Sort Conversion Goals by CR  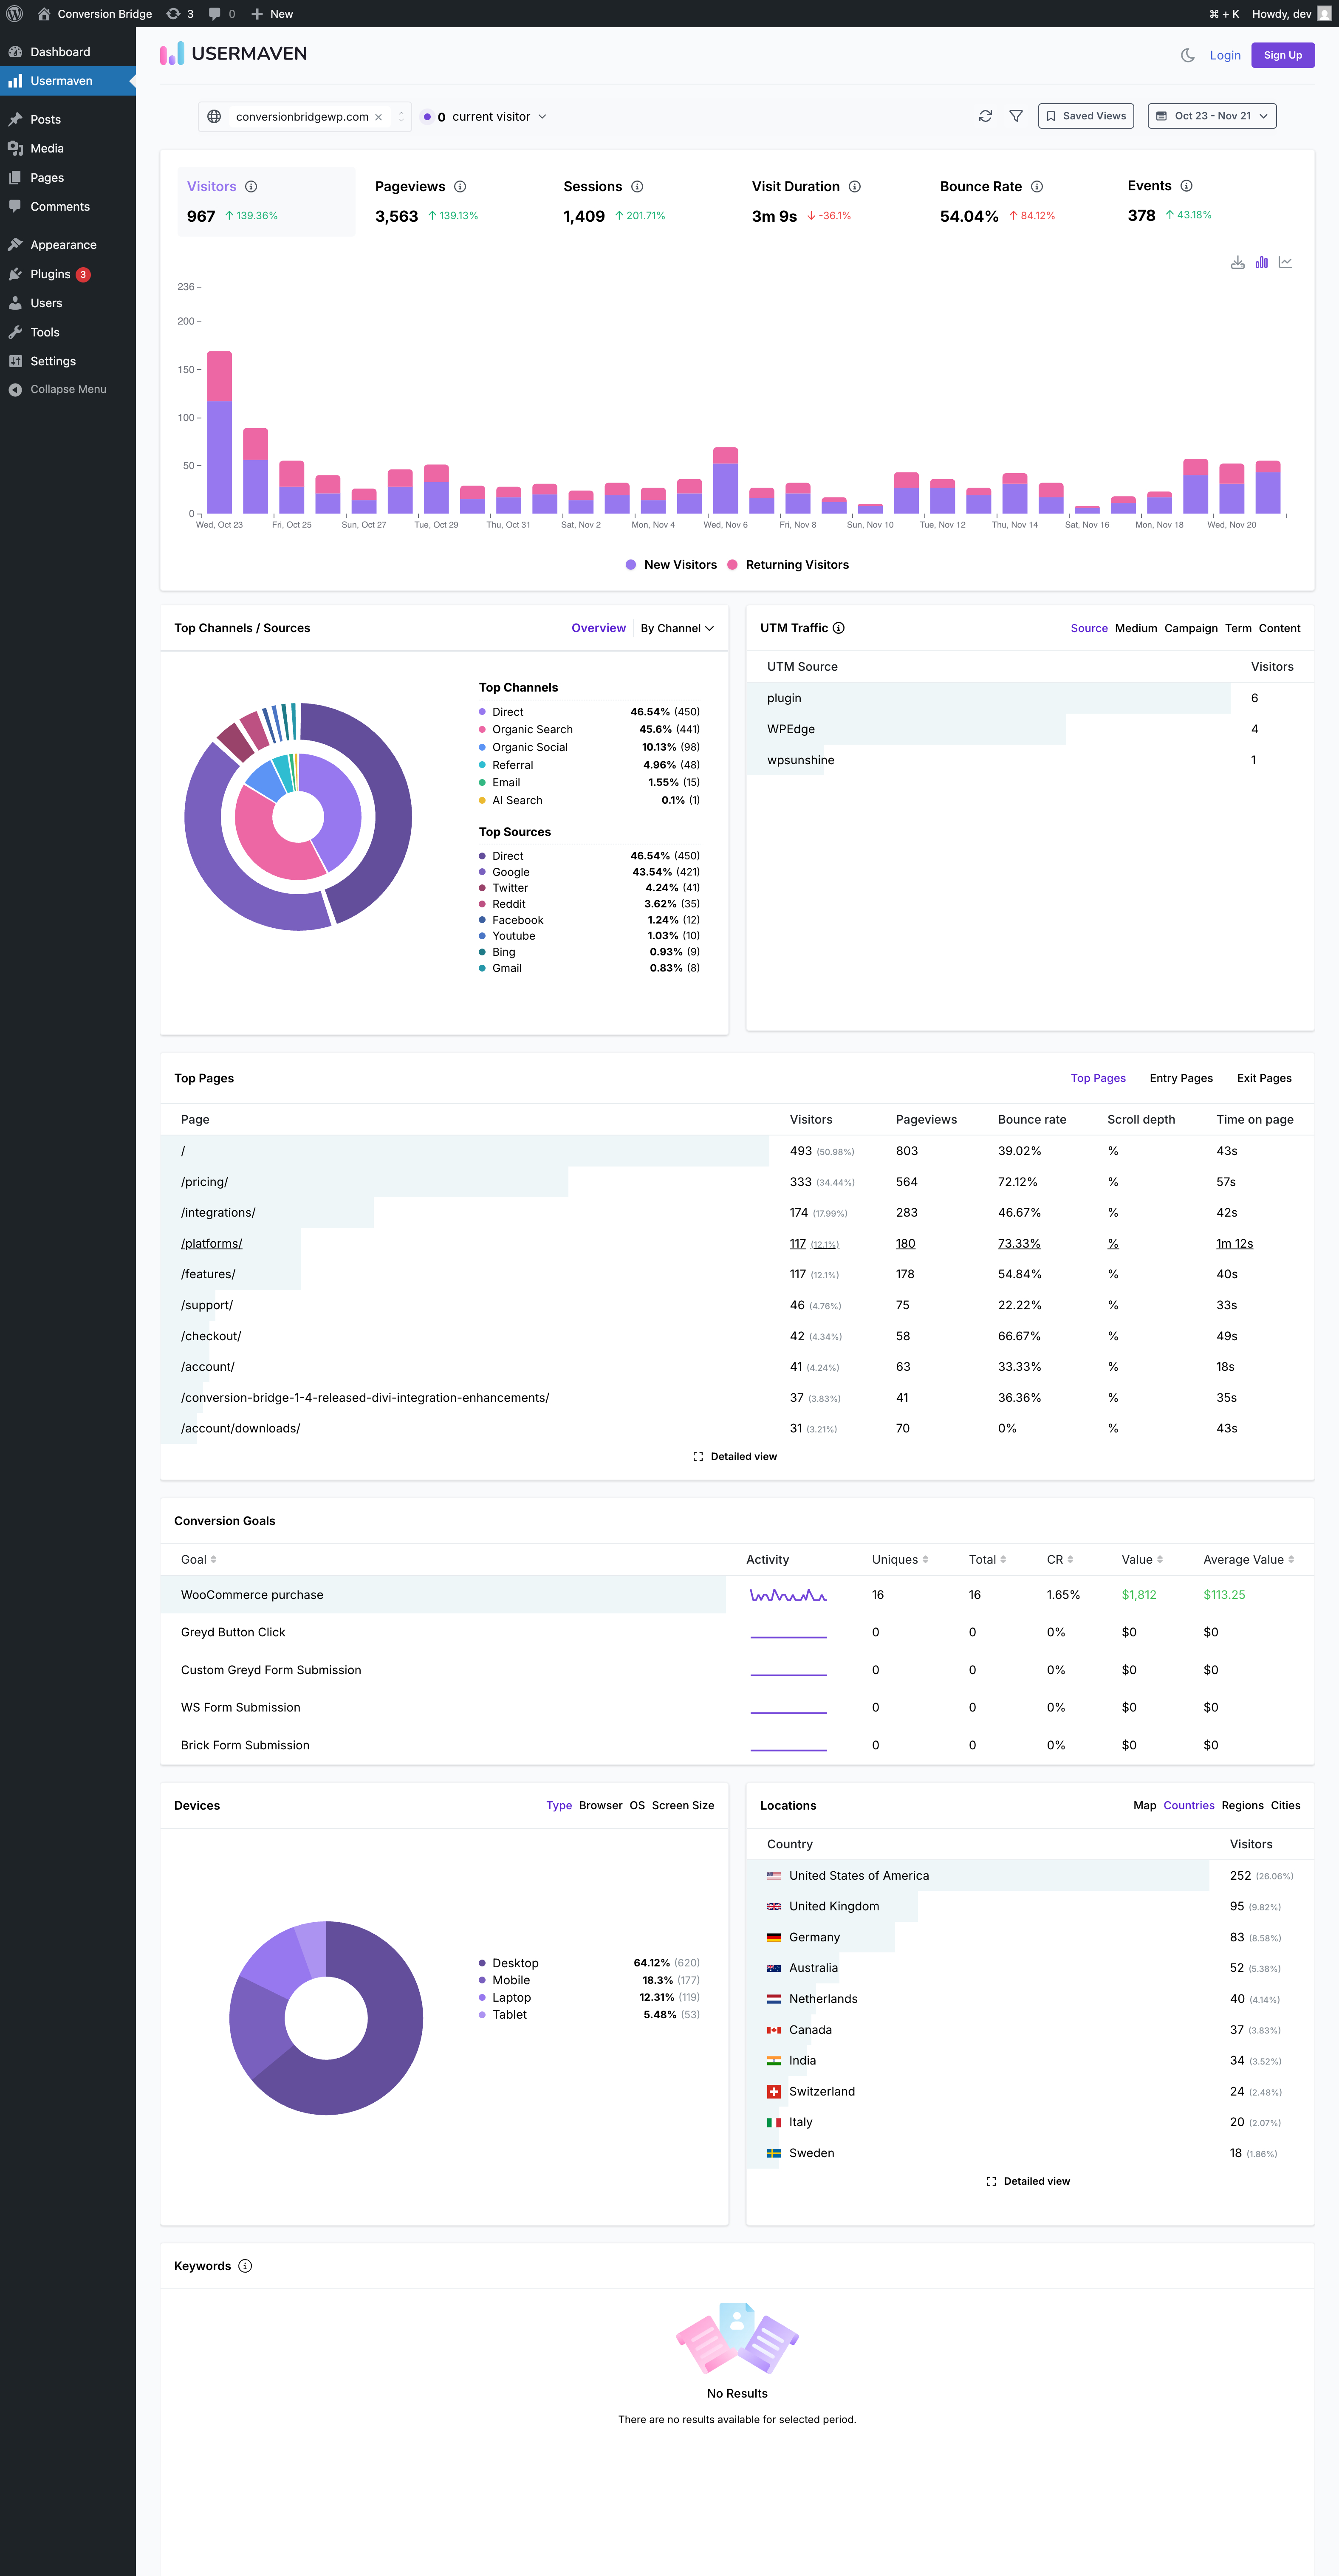tap(1060, 1559)
